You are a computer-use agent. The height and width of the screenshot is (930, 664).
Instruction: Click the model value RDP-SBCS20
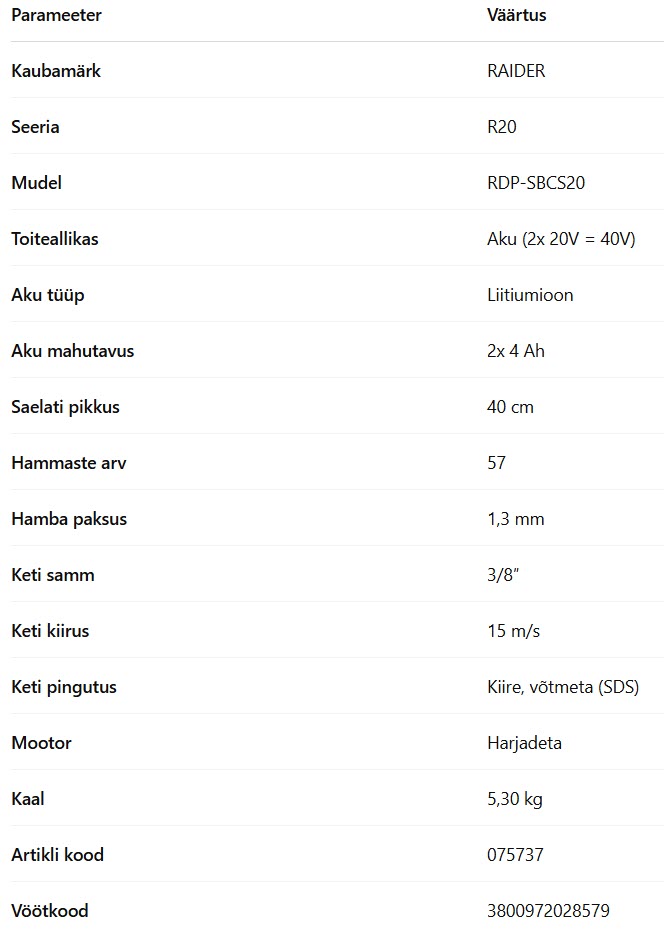click(536, 182)
